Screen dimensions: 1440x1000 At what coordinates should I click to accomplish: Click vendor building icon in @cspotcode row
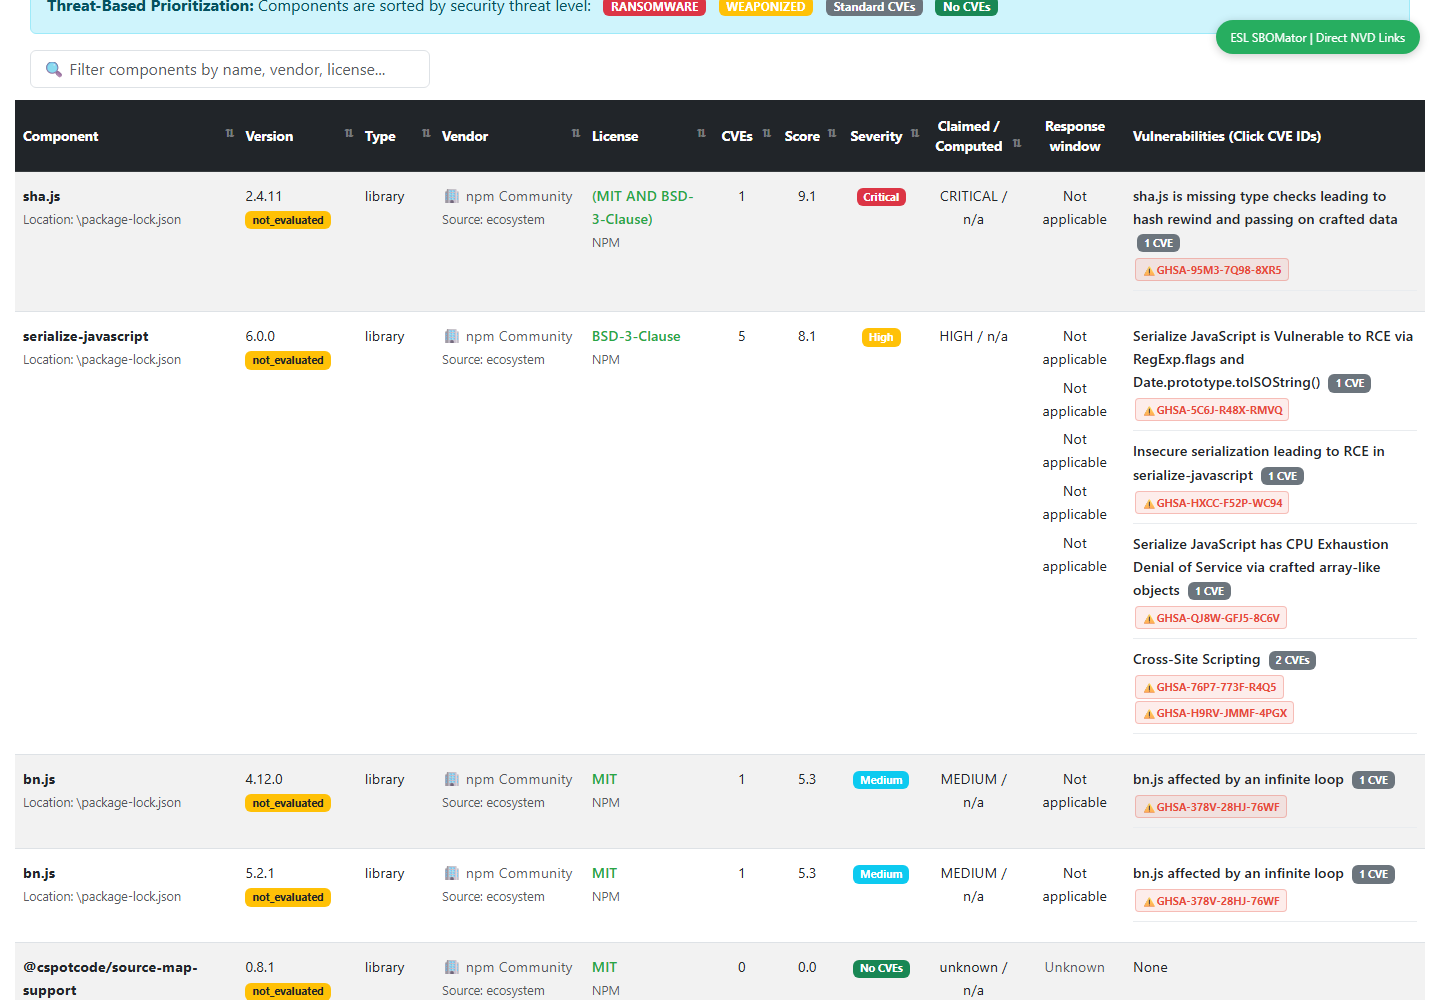[x=451, y=967]
